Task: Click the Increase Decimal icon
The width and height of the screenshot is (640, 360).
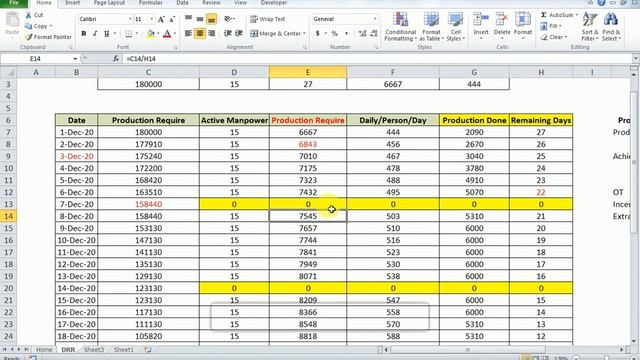Action: click(x=362, y=33)
